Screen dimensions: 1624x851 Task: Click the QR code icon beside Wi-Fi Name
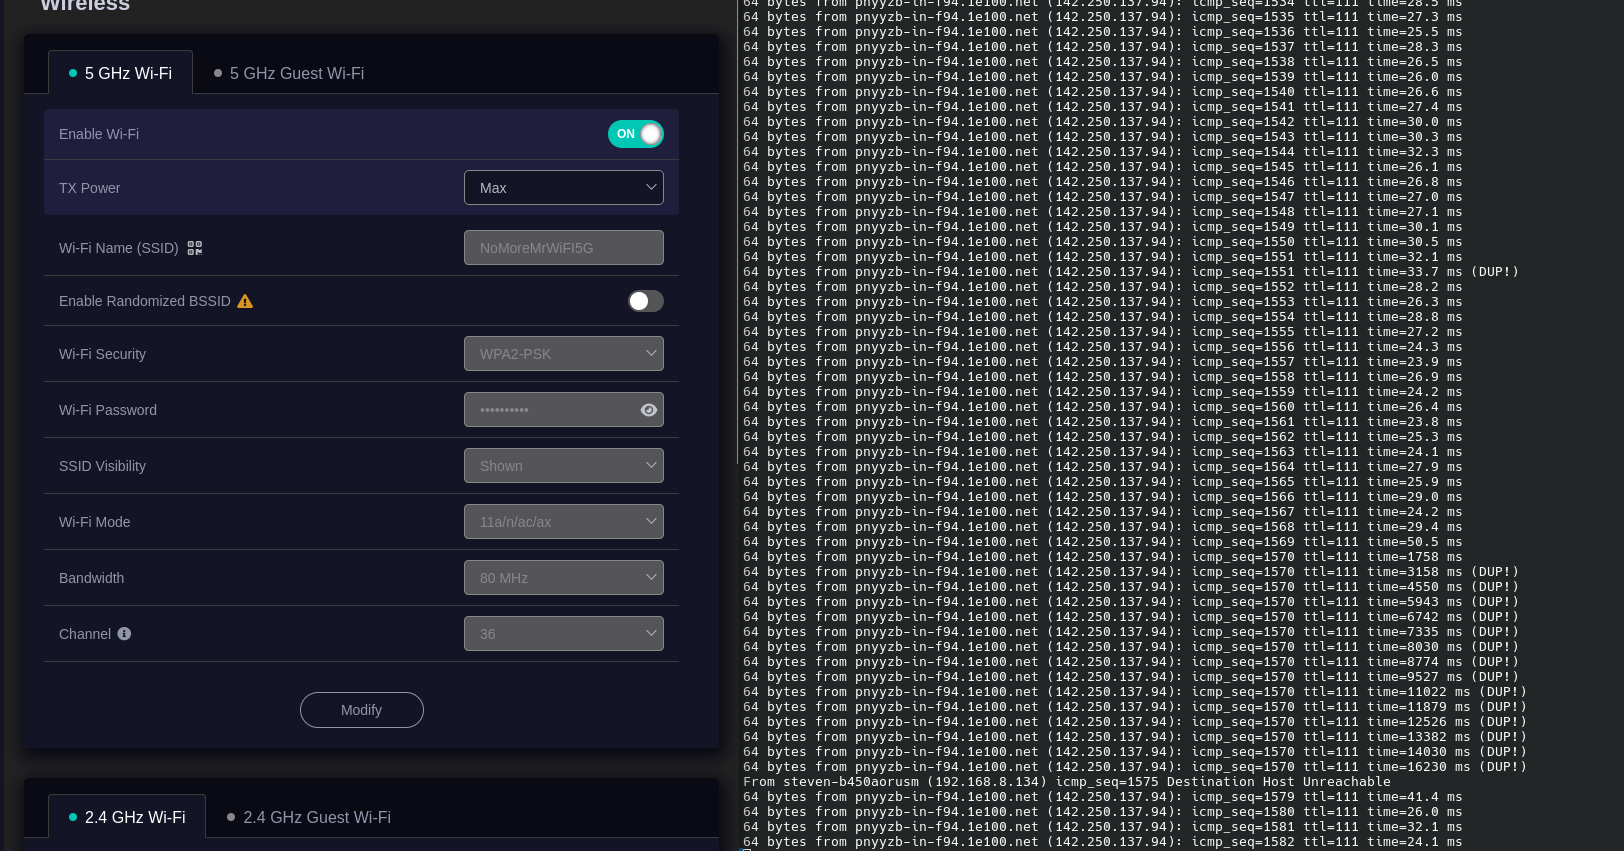(195, 248)
